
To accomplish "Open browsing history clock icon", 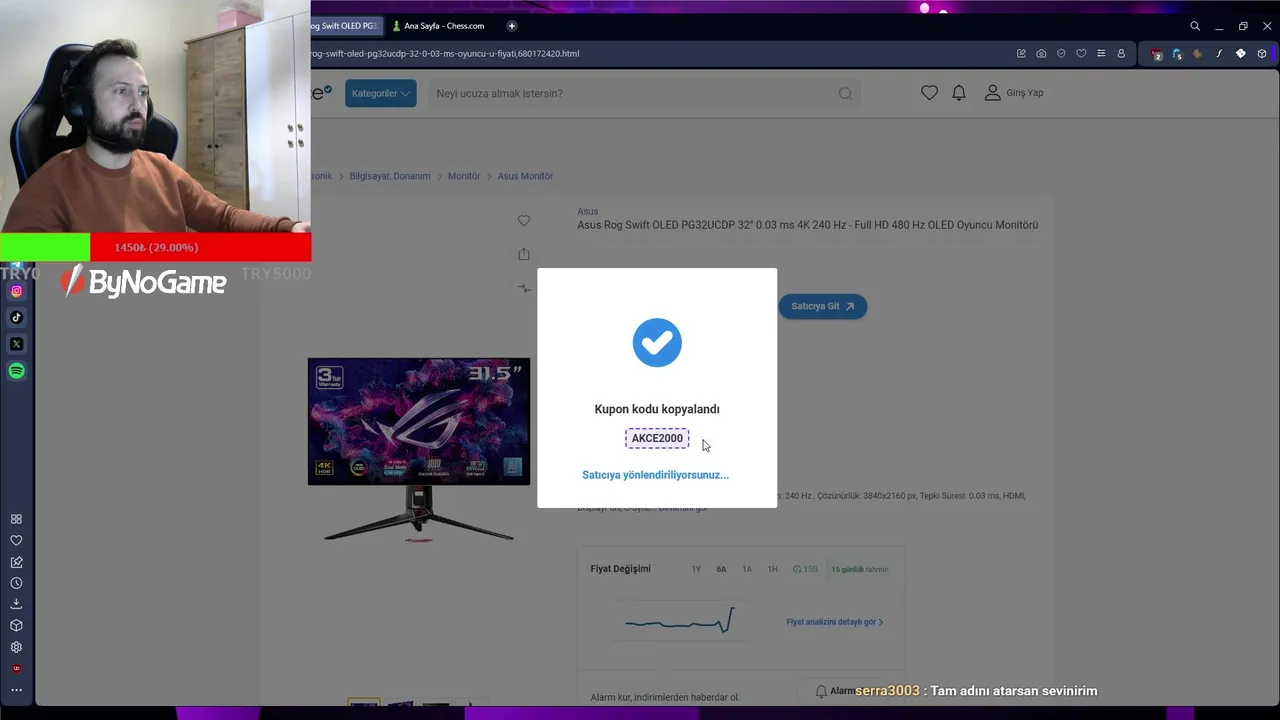I will click(16, 583).
